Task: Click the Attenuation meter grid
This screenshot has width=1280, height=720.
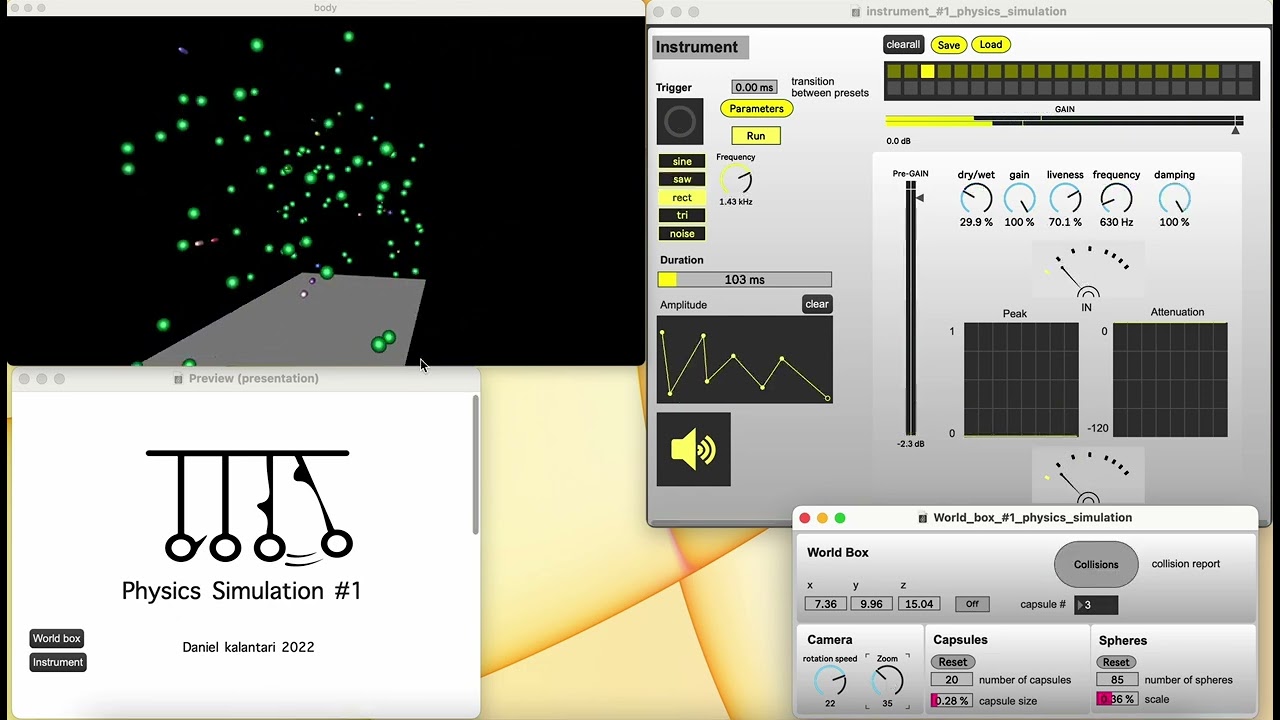Action: (1170, 380)
